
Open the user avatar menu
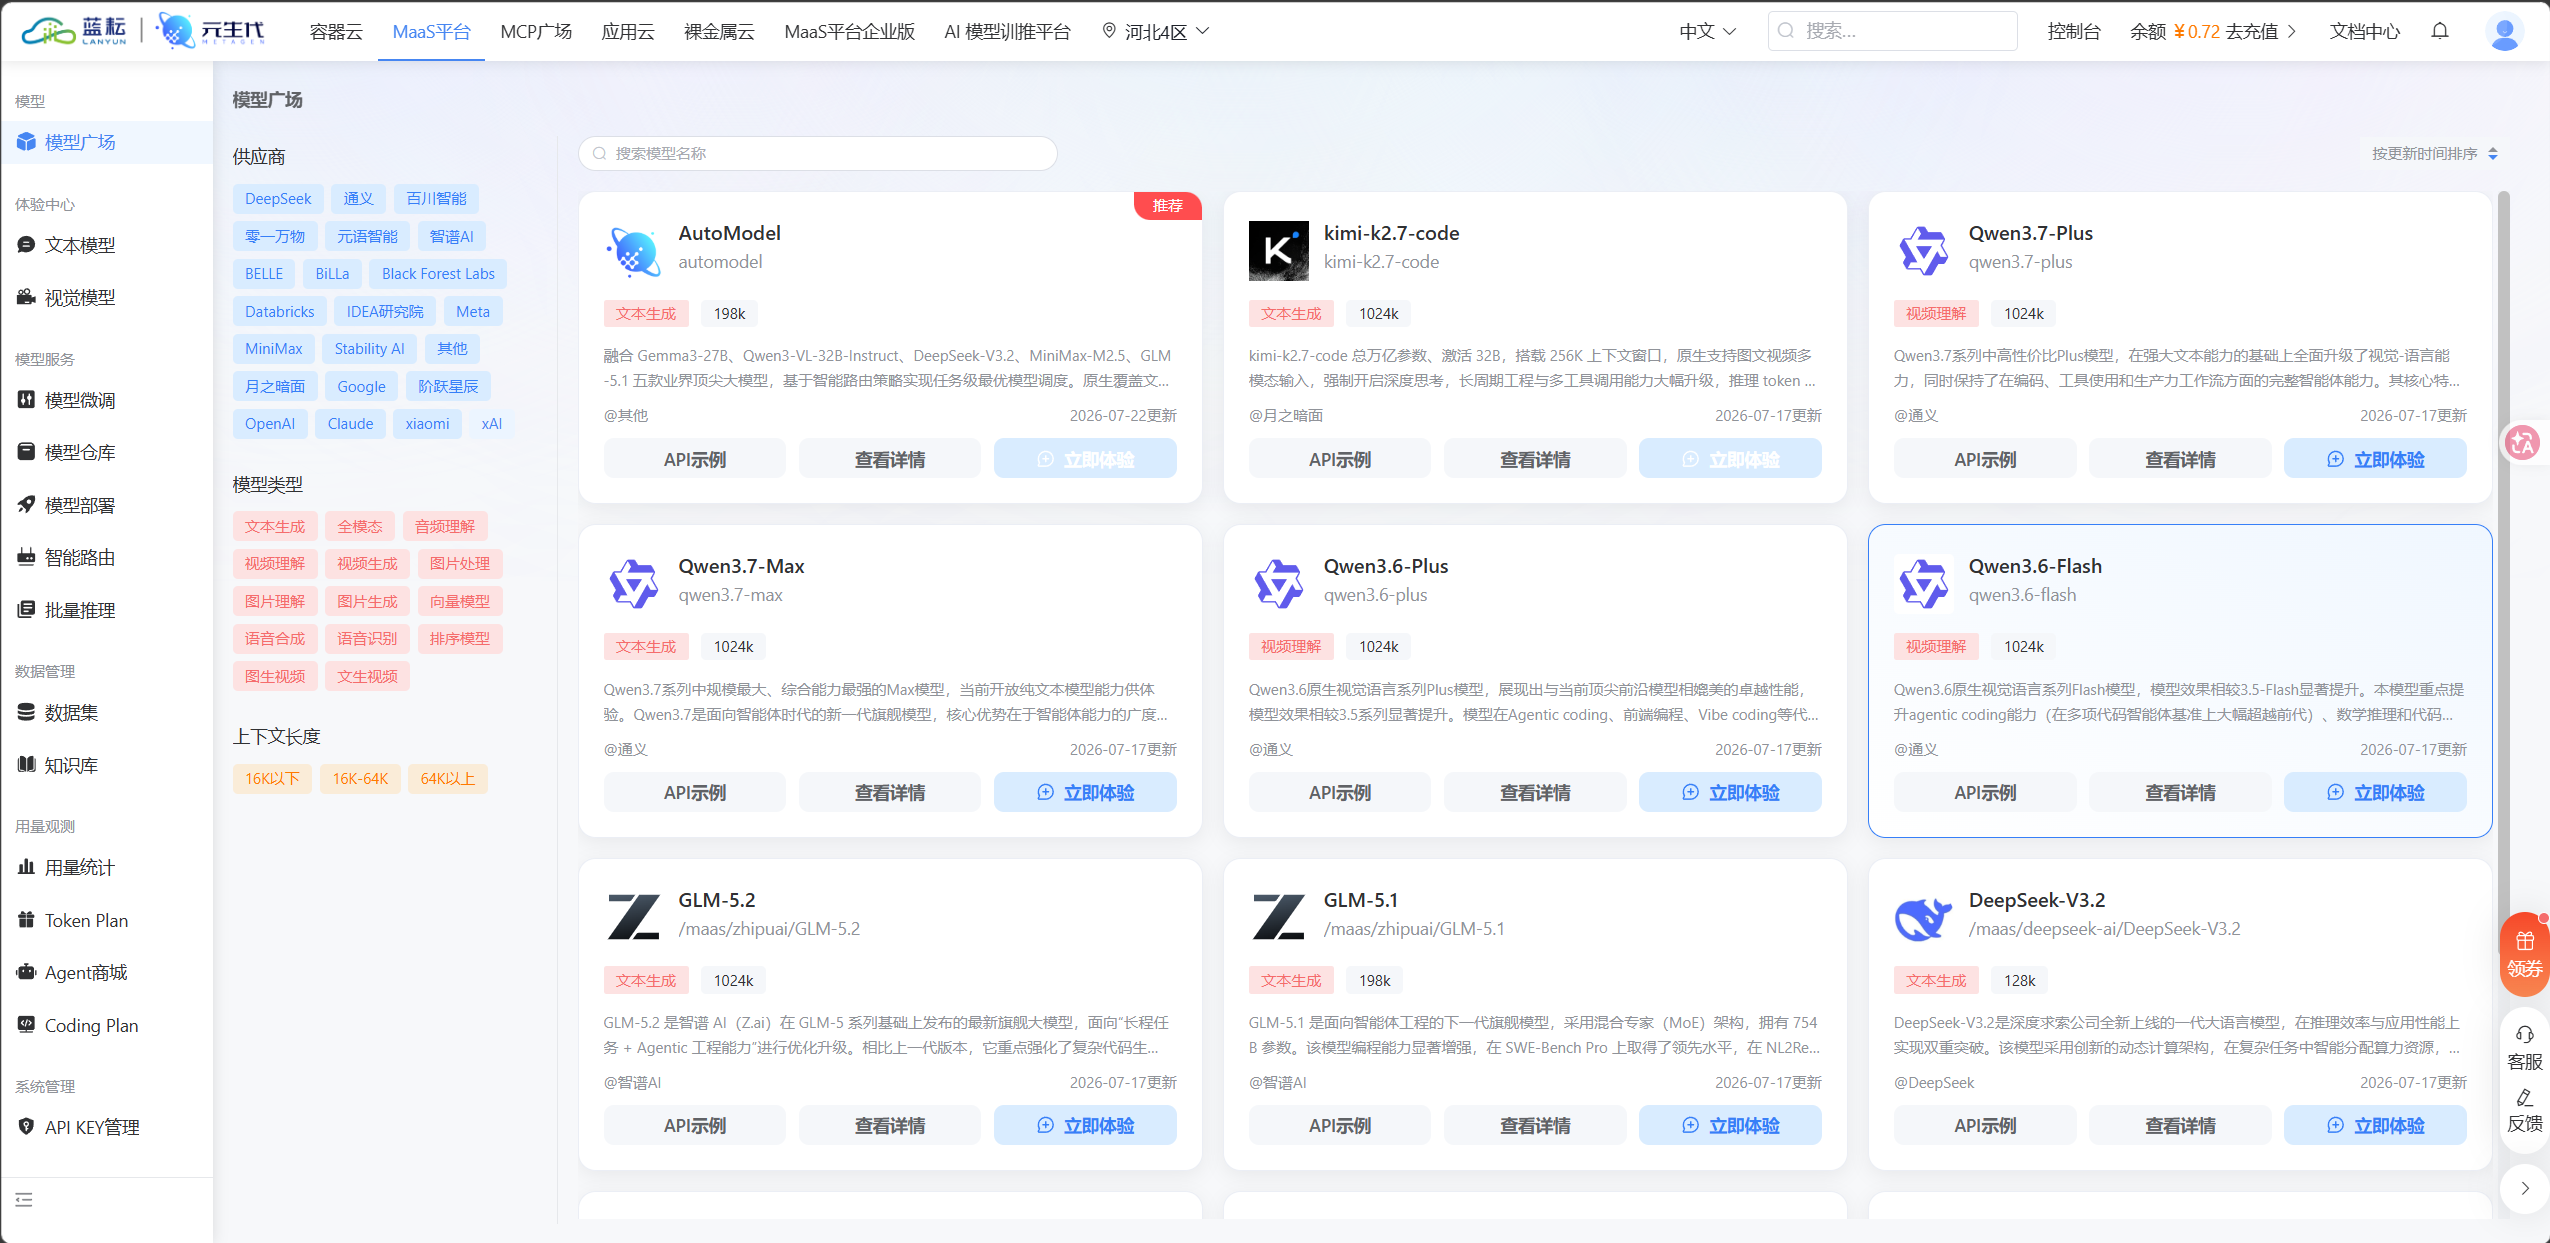pos(2504,32)
